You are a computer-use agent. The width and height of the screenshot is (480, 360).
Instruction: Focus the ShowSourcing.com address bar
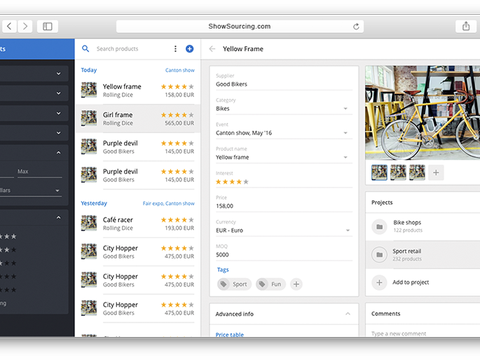[x=240, y=26]
